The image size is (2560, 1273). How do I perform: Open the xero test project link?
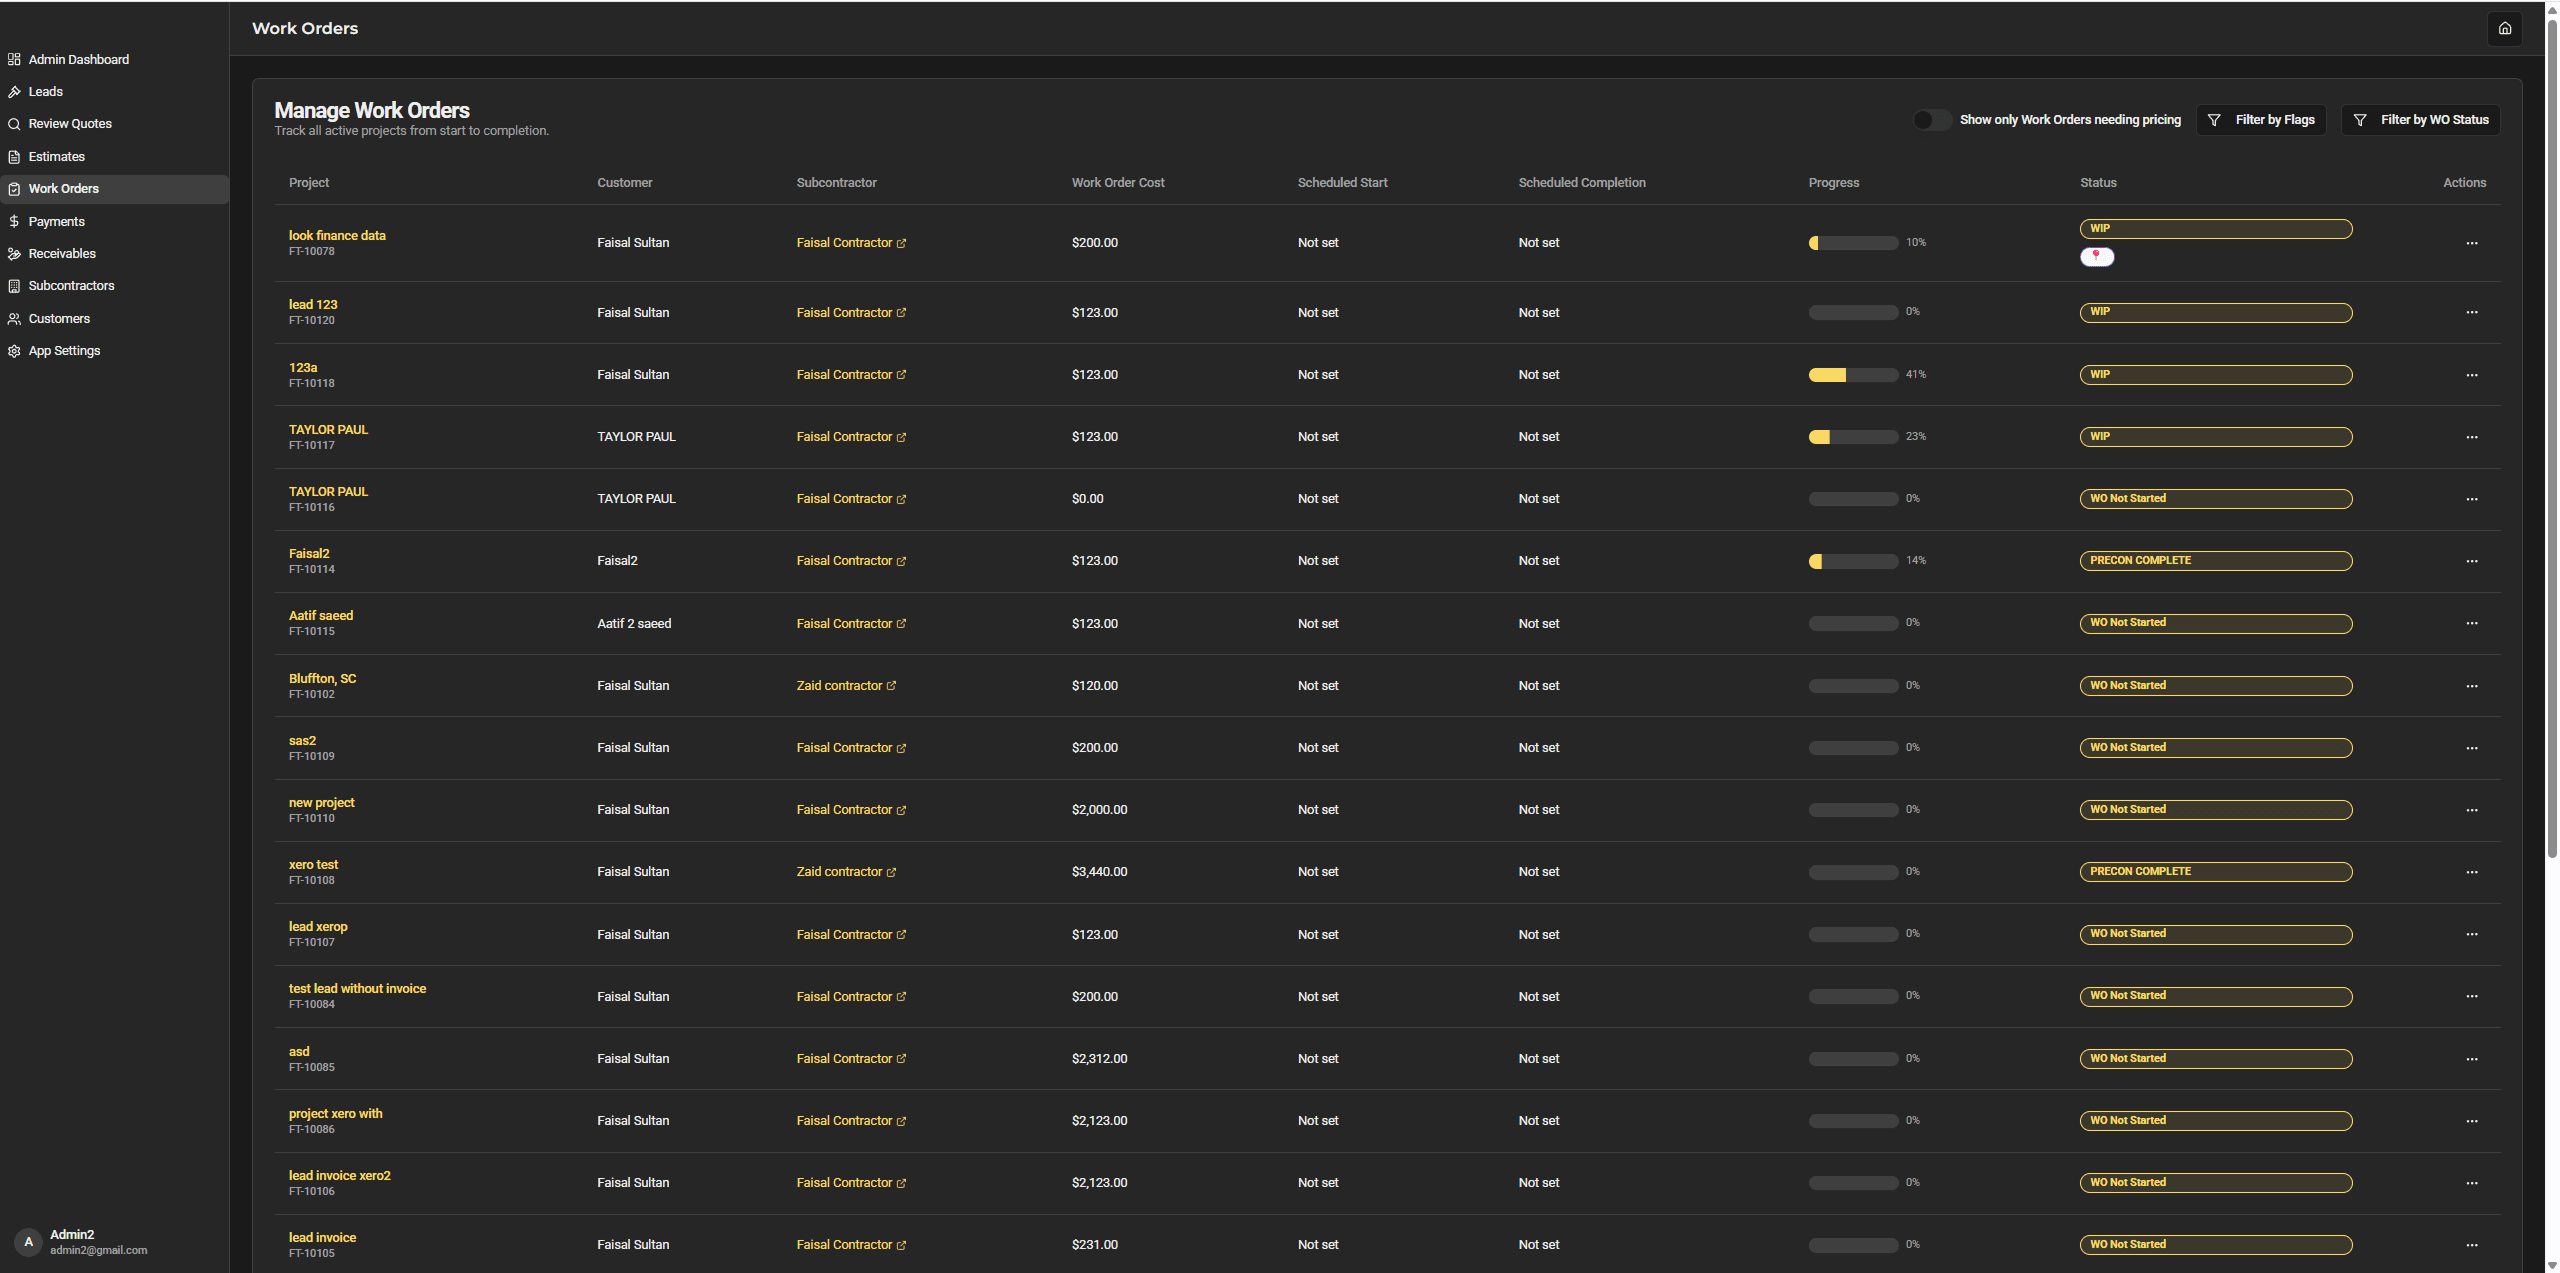313,865
